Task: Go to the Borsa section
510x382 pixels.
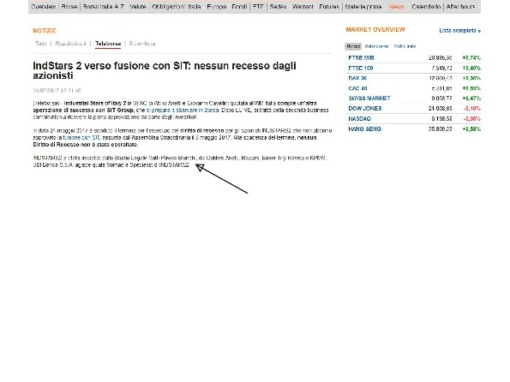Action: 69,7
